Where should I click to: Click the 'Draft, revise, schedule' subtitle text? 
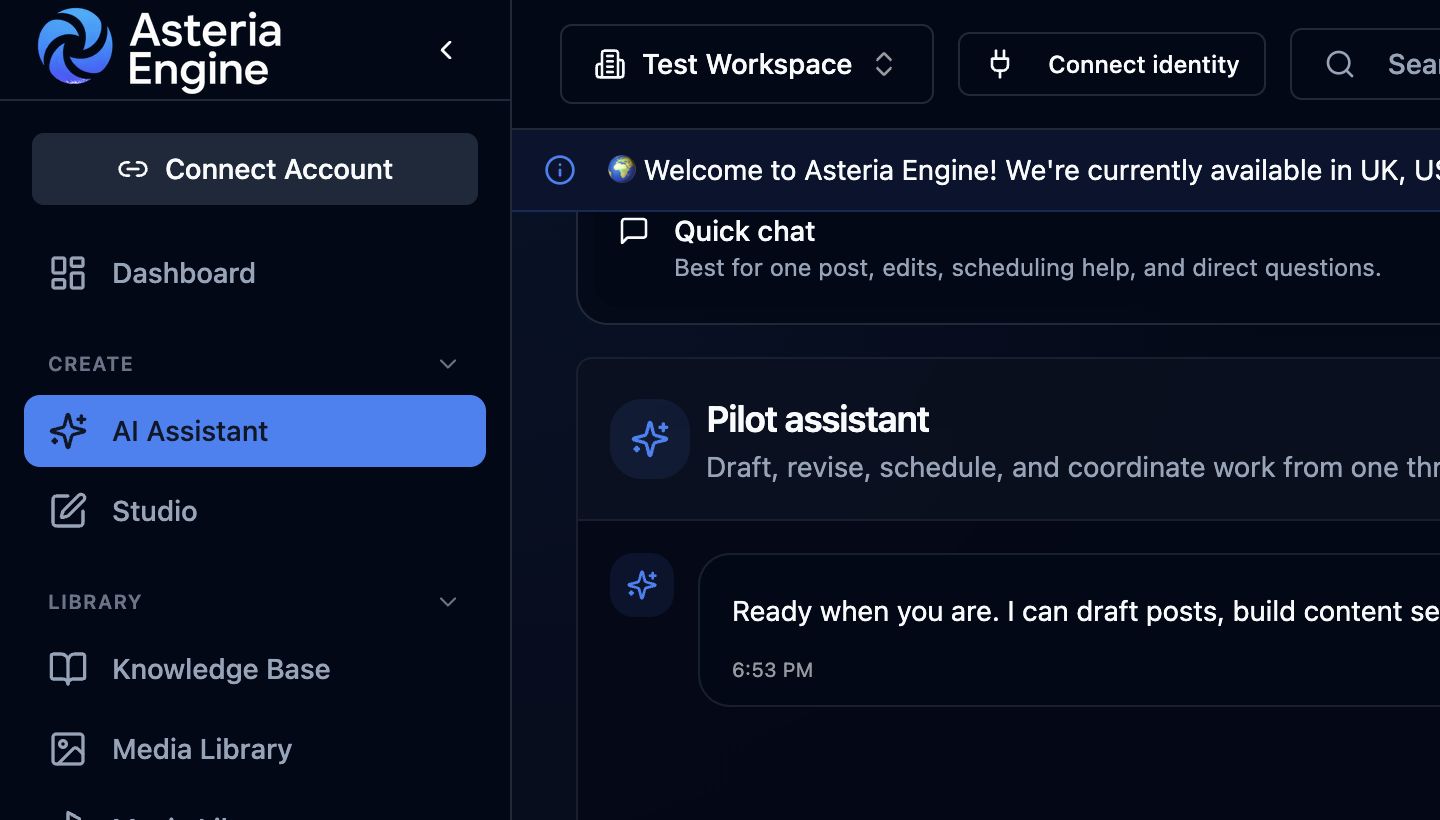click(1073, 467)
